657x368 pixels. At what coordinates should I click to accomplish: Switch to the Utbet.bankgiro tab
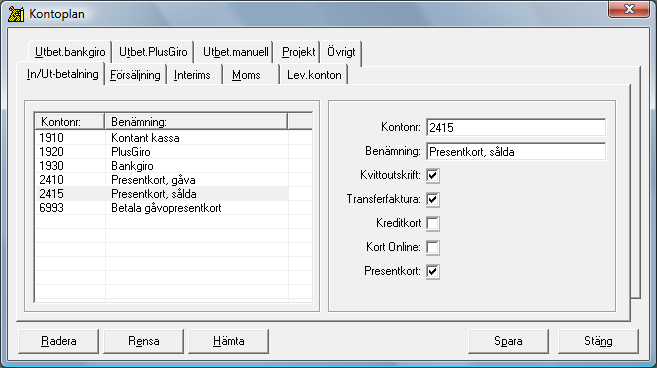(70, 52)
